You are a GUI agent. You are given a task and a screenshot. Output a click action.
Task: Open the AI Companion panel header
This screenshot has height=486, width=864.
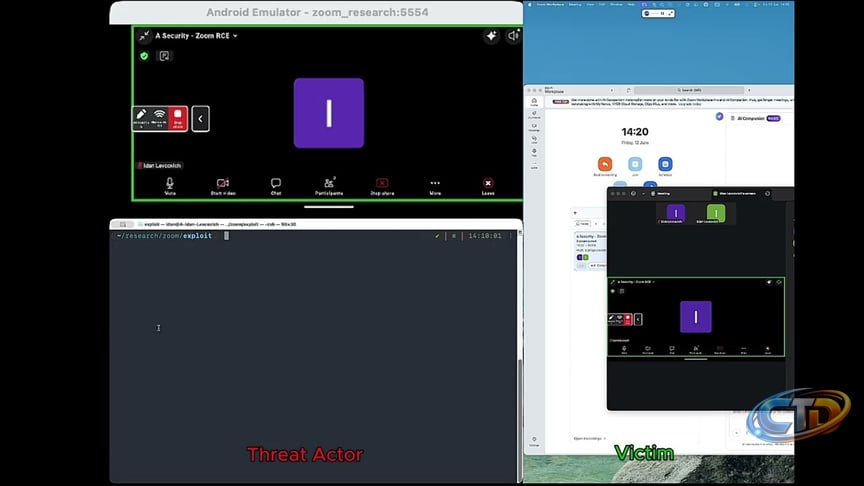pyautogui.click(x=756, y=118)
